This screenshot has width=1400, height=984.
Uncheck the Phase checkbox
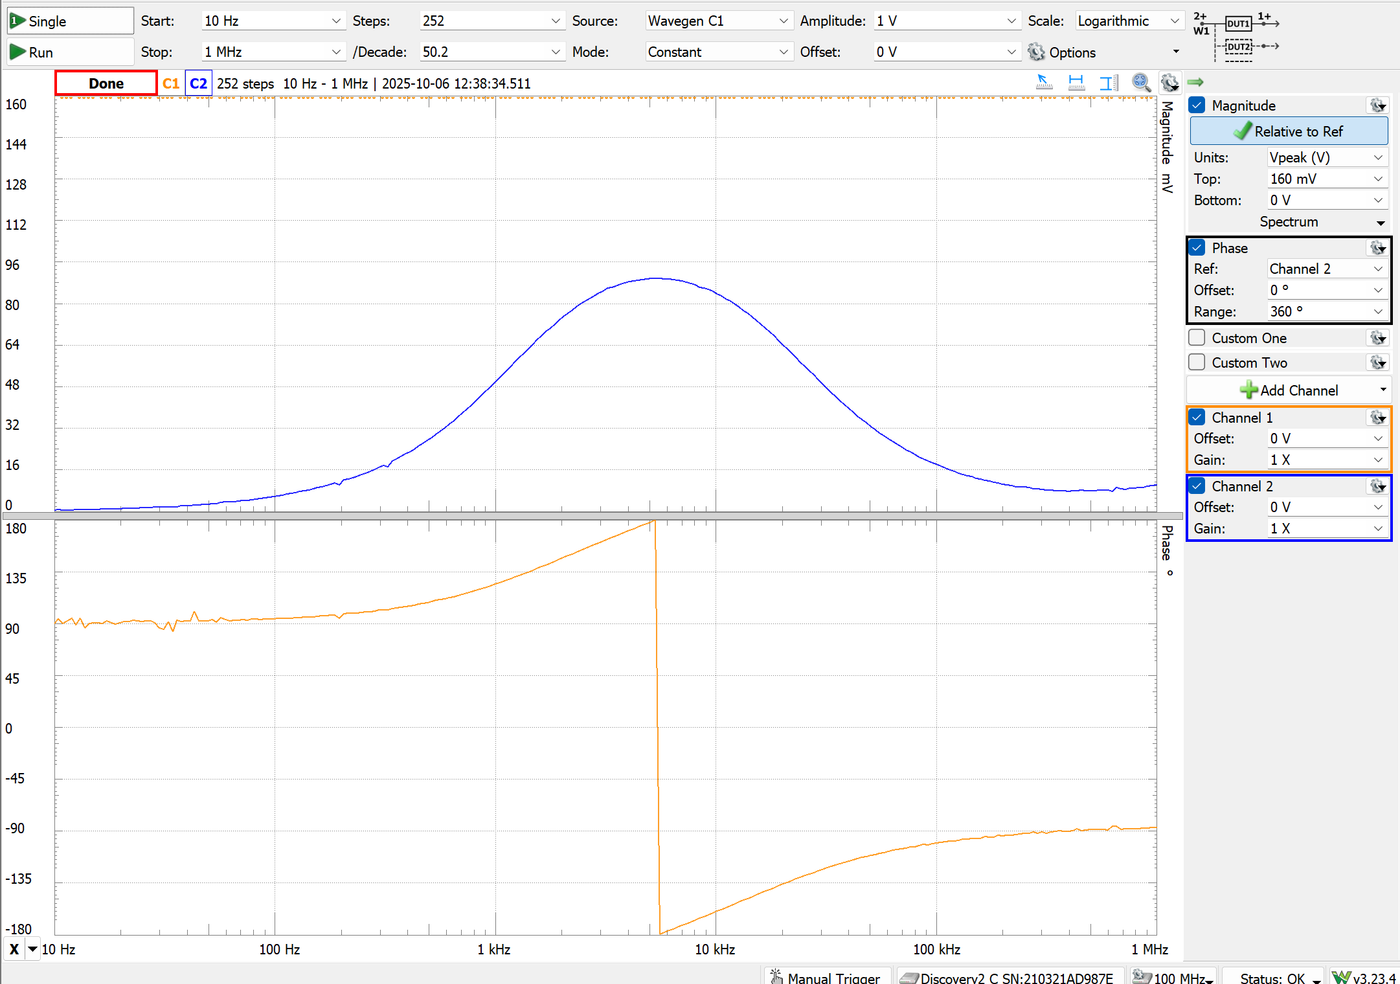pos(1197,248)
